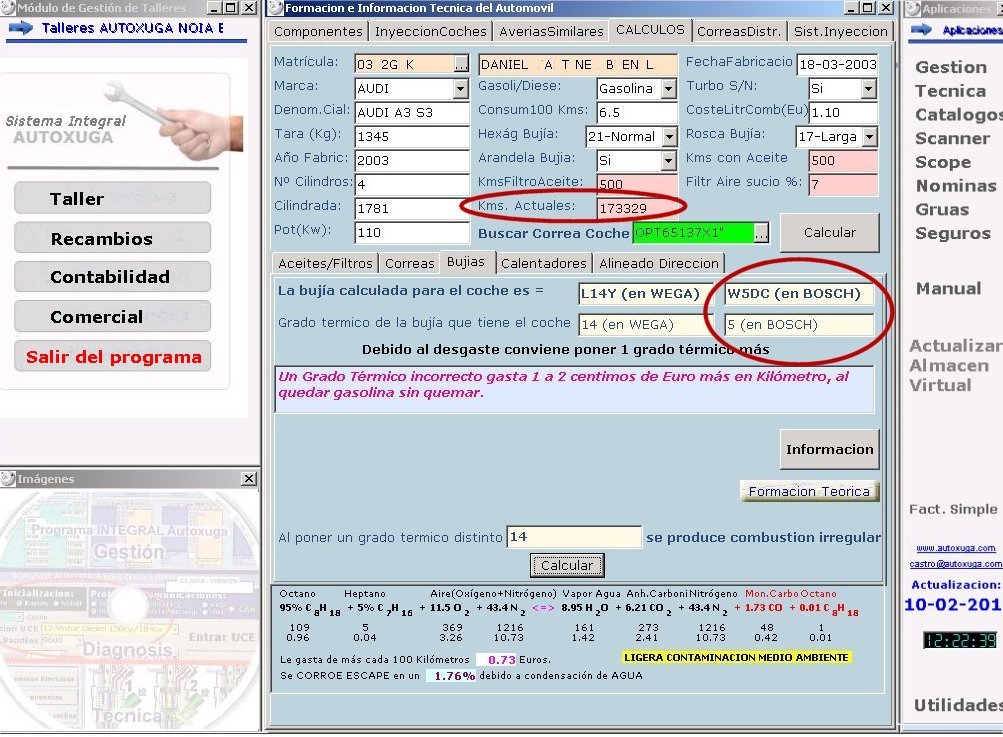Image resolution: width=1003 pixels, height=737 pixels.
Task: Open Scanner in the Aplicaciones panel
Action: [952, 138]
